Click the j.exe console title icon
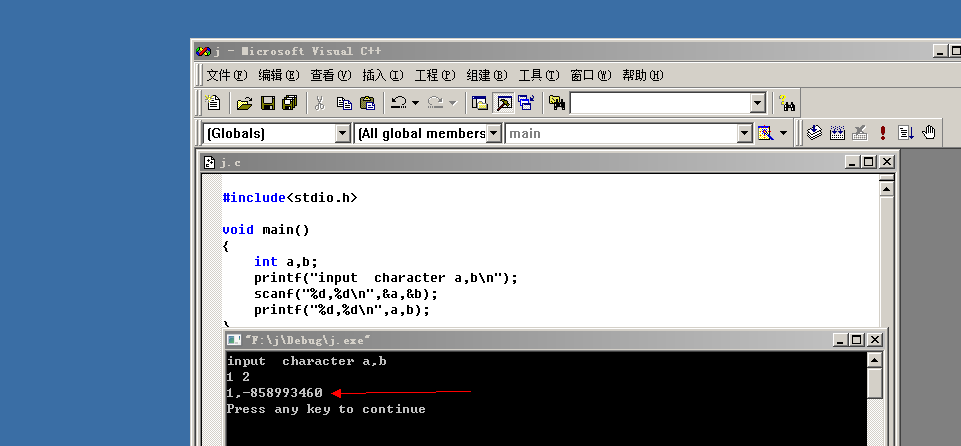This screenshot has width=961, height=446. (x=234, y=340)
